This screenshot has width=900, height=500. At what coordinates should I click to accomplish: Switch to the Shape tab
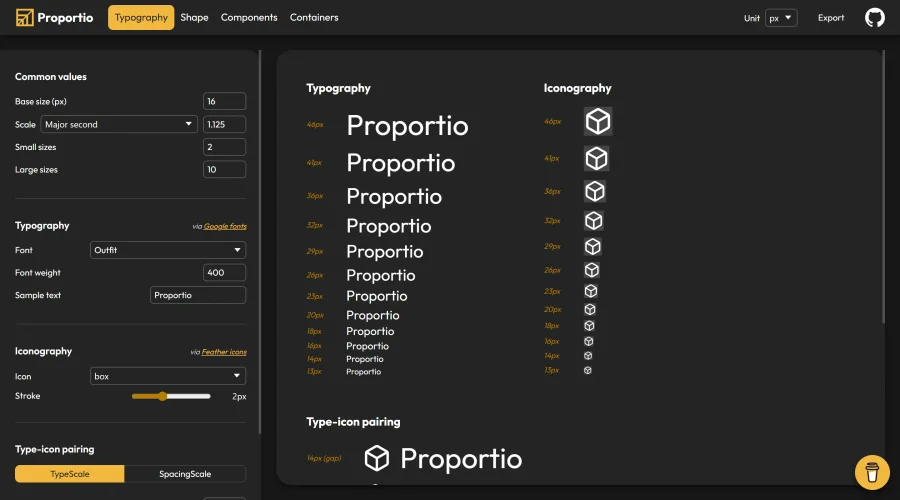pos(194,18)
